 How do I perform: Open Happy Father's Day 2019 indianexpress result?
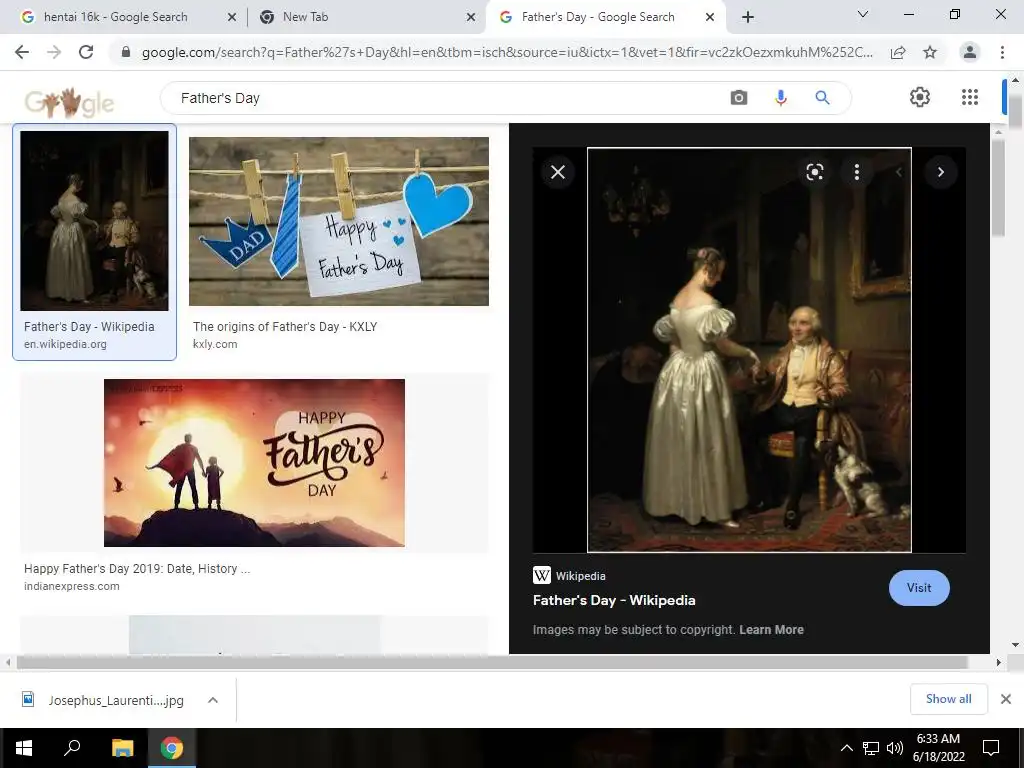click(x=137, y=568)
